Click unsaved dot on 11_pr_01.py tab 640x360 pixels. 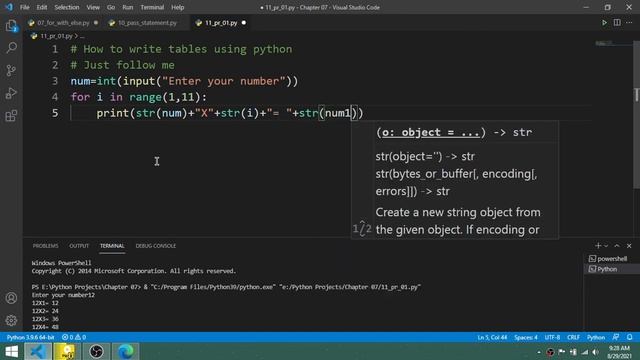(244, 23)
